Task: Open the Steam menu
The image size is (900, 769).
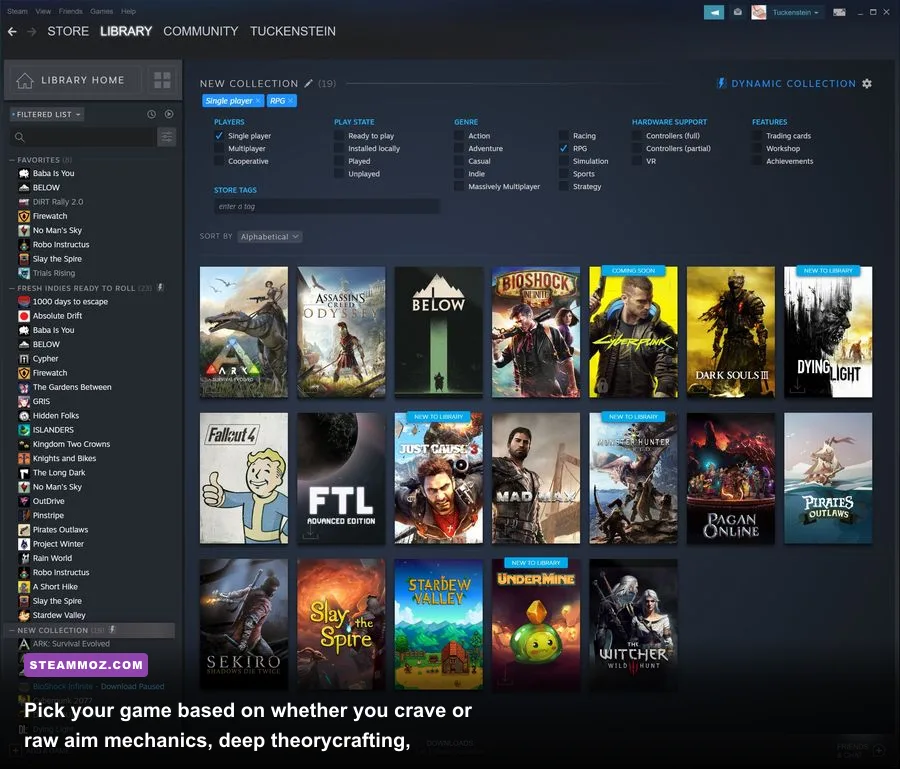Action: (17, 11)
